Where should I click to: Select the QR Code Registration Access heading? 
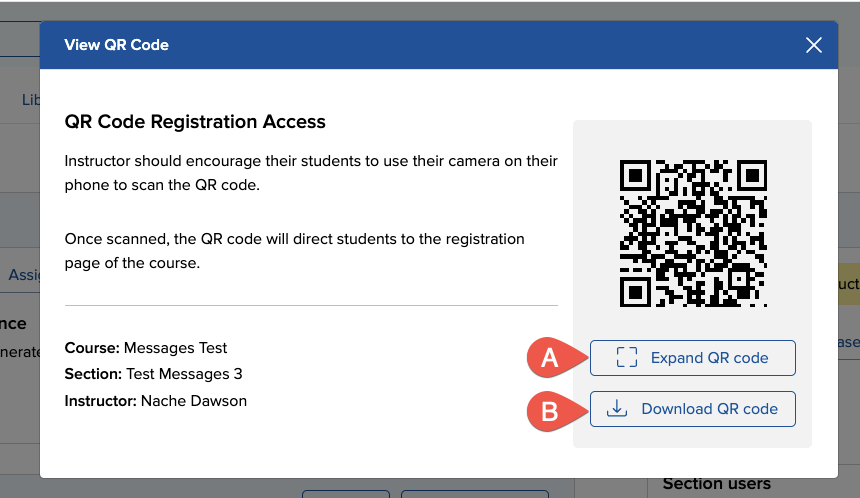[x=195, y=122]
